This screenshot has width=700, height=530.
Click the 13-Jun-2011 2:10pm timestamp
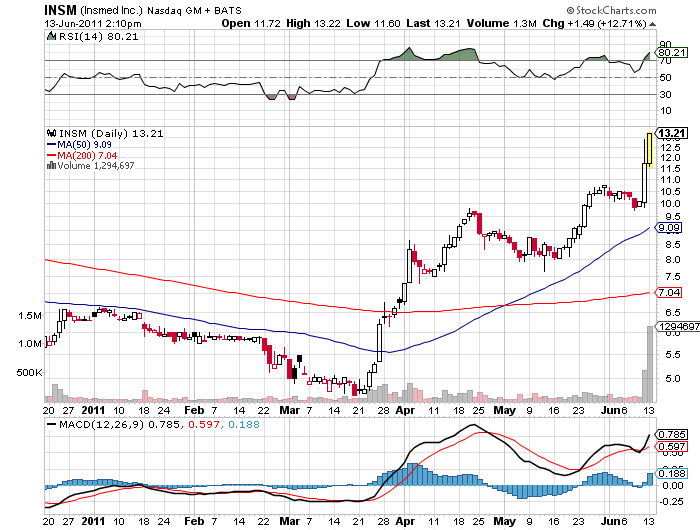coord(93,24)
